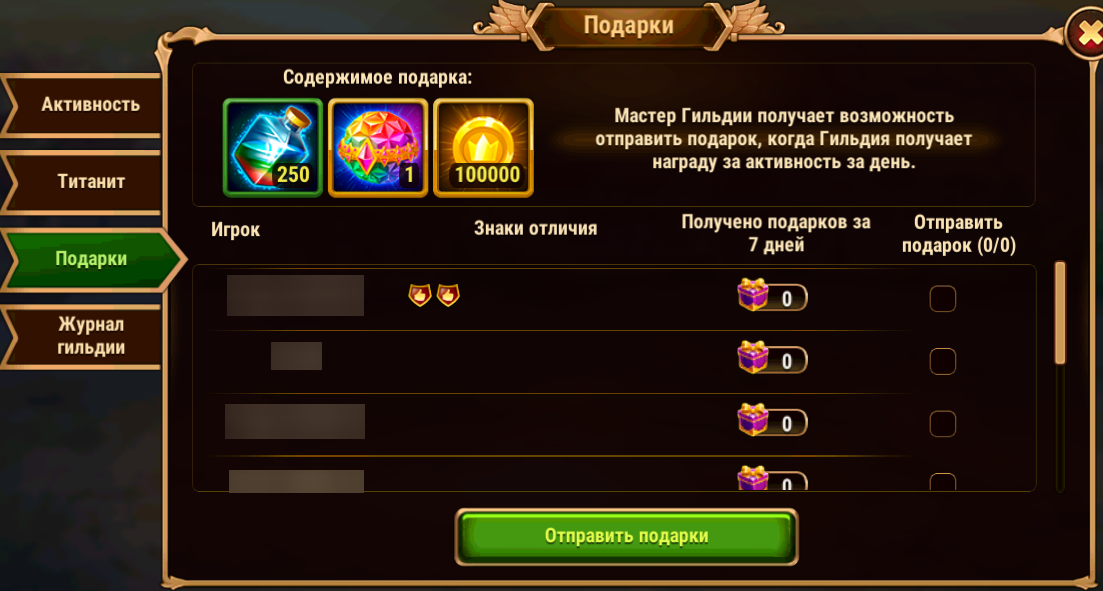Viewport: 1103px width, 591px height.
Task: Click the purple gift box icon in third row
Action: pos(753,420)
